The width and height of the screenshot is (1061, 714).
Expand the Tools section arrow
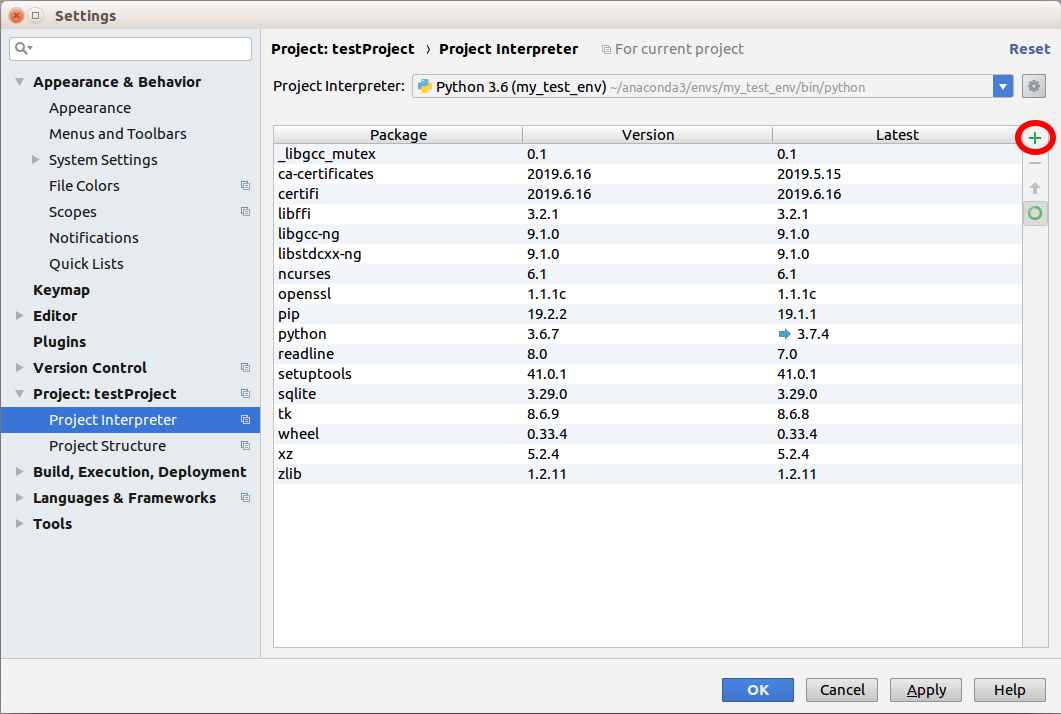coord(20,524)
